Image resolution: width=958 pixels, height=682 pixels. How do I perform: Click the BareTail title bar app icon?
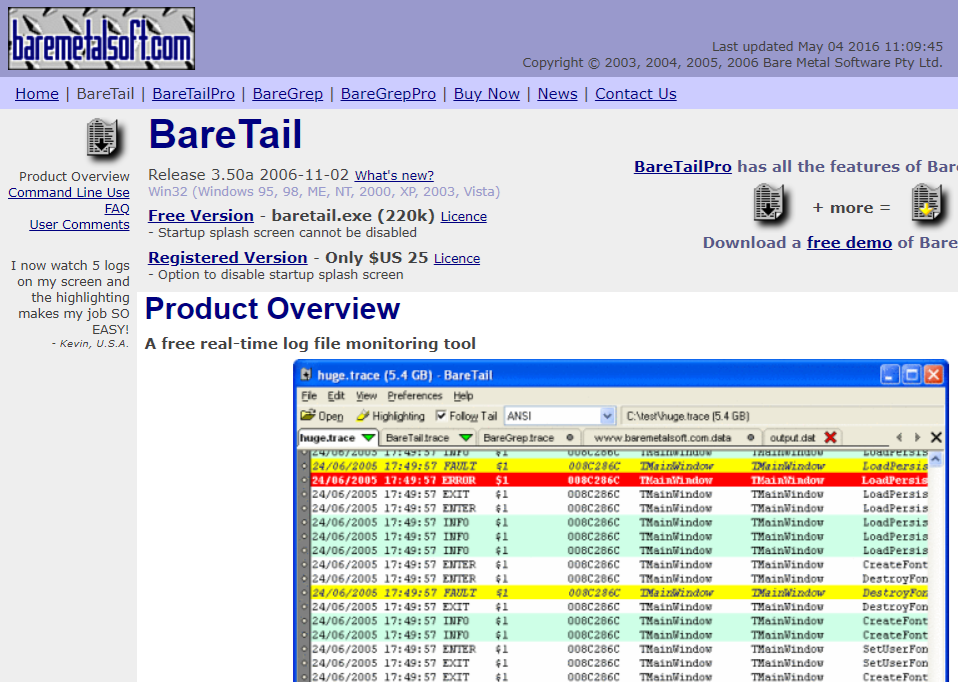(x=306, y=375)
